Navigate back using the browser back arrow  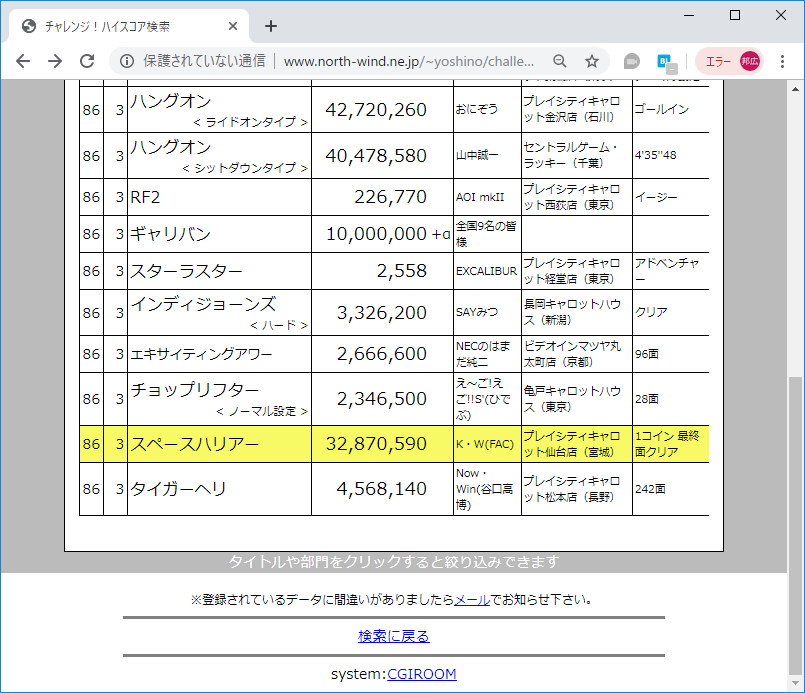tap(22, 61)
